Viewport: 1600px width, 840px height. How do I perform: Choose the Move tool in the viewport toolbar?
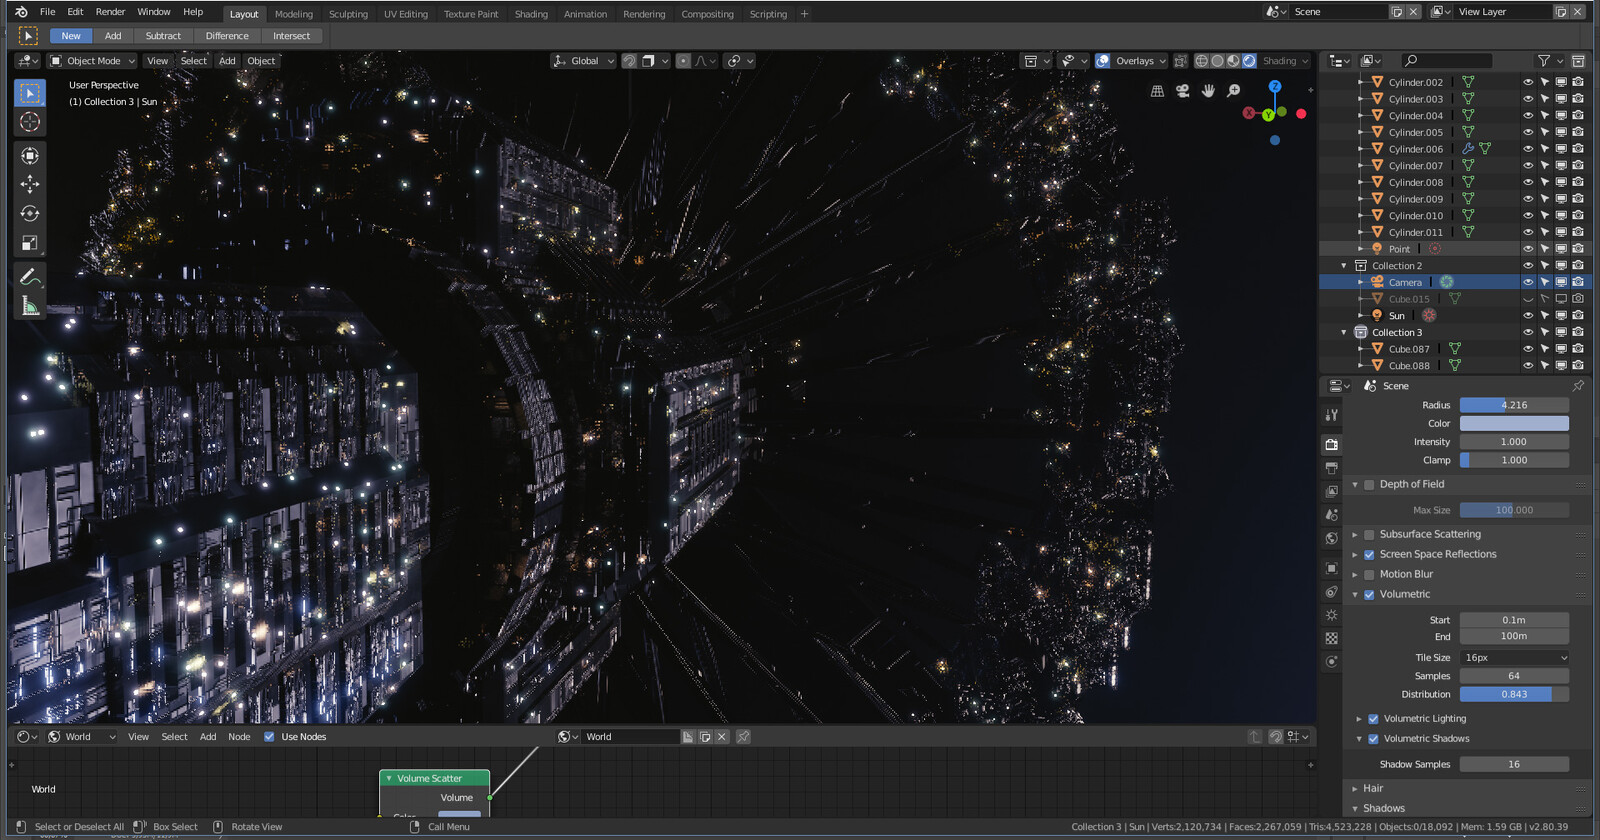click(30, 184)
